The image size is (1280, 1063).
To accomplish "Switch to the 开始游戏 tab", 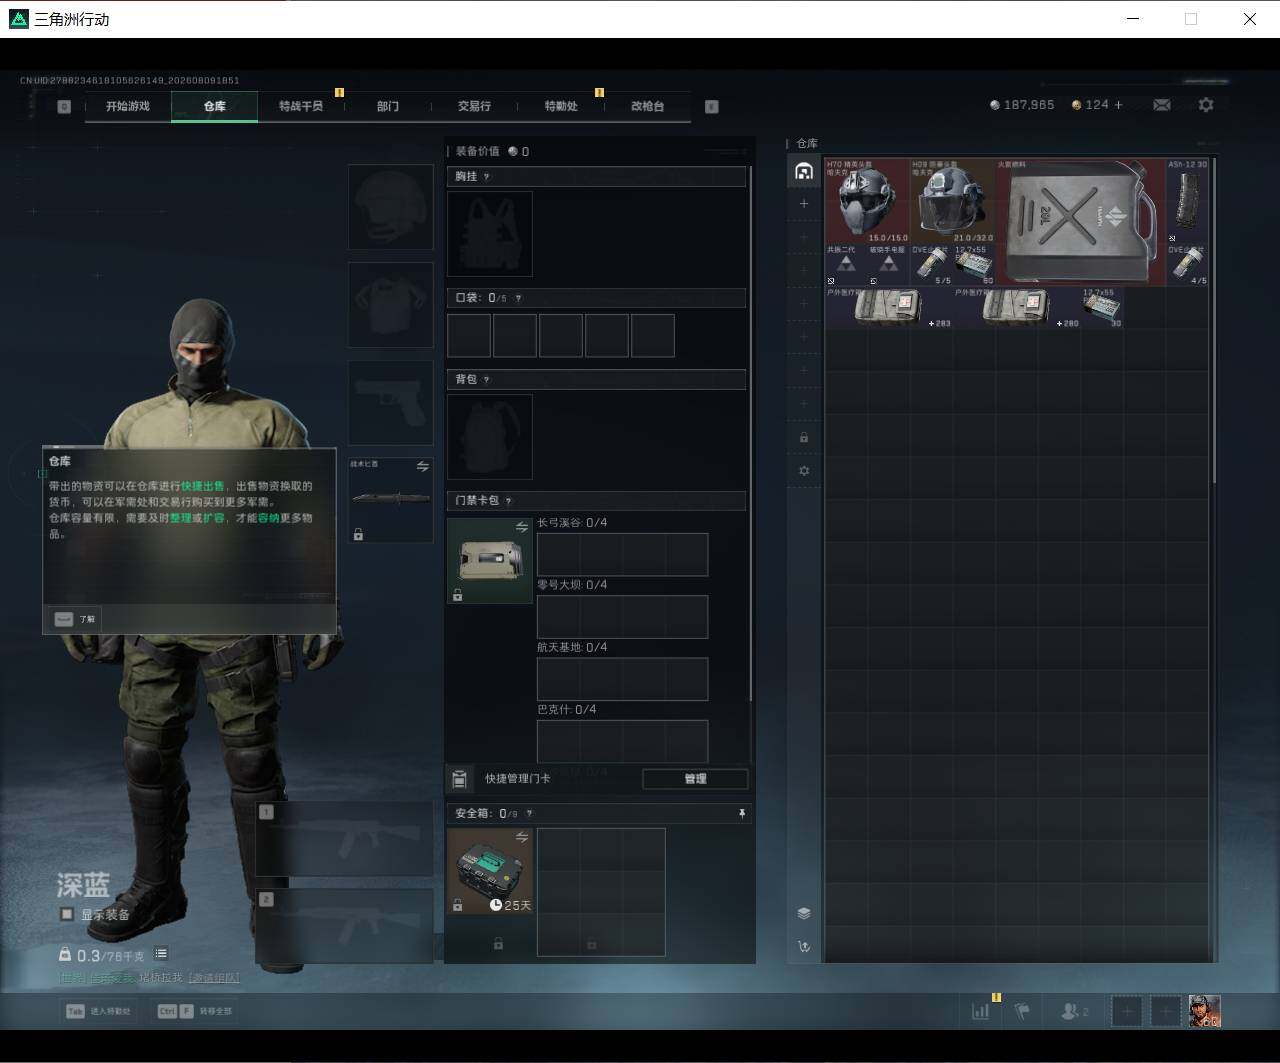I will point(128,106).
